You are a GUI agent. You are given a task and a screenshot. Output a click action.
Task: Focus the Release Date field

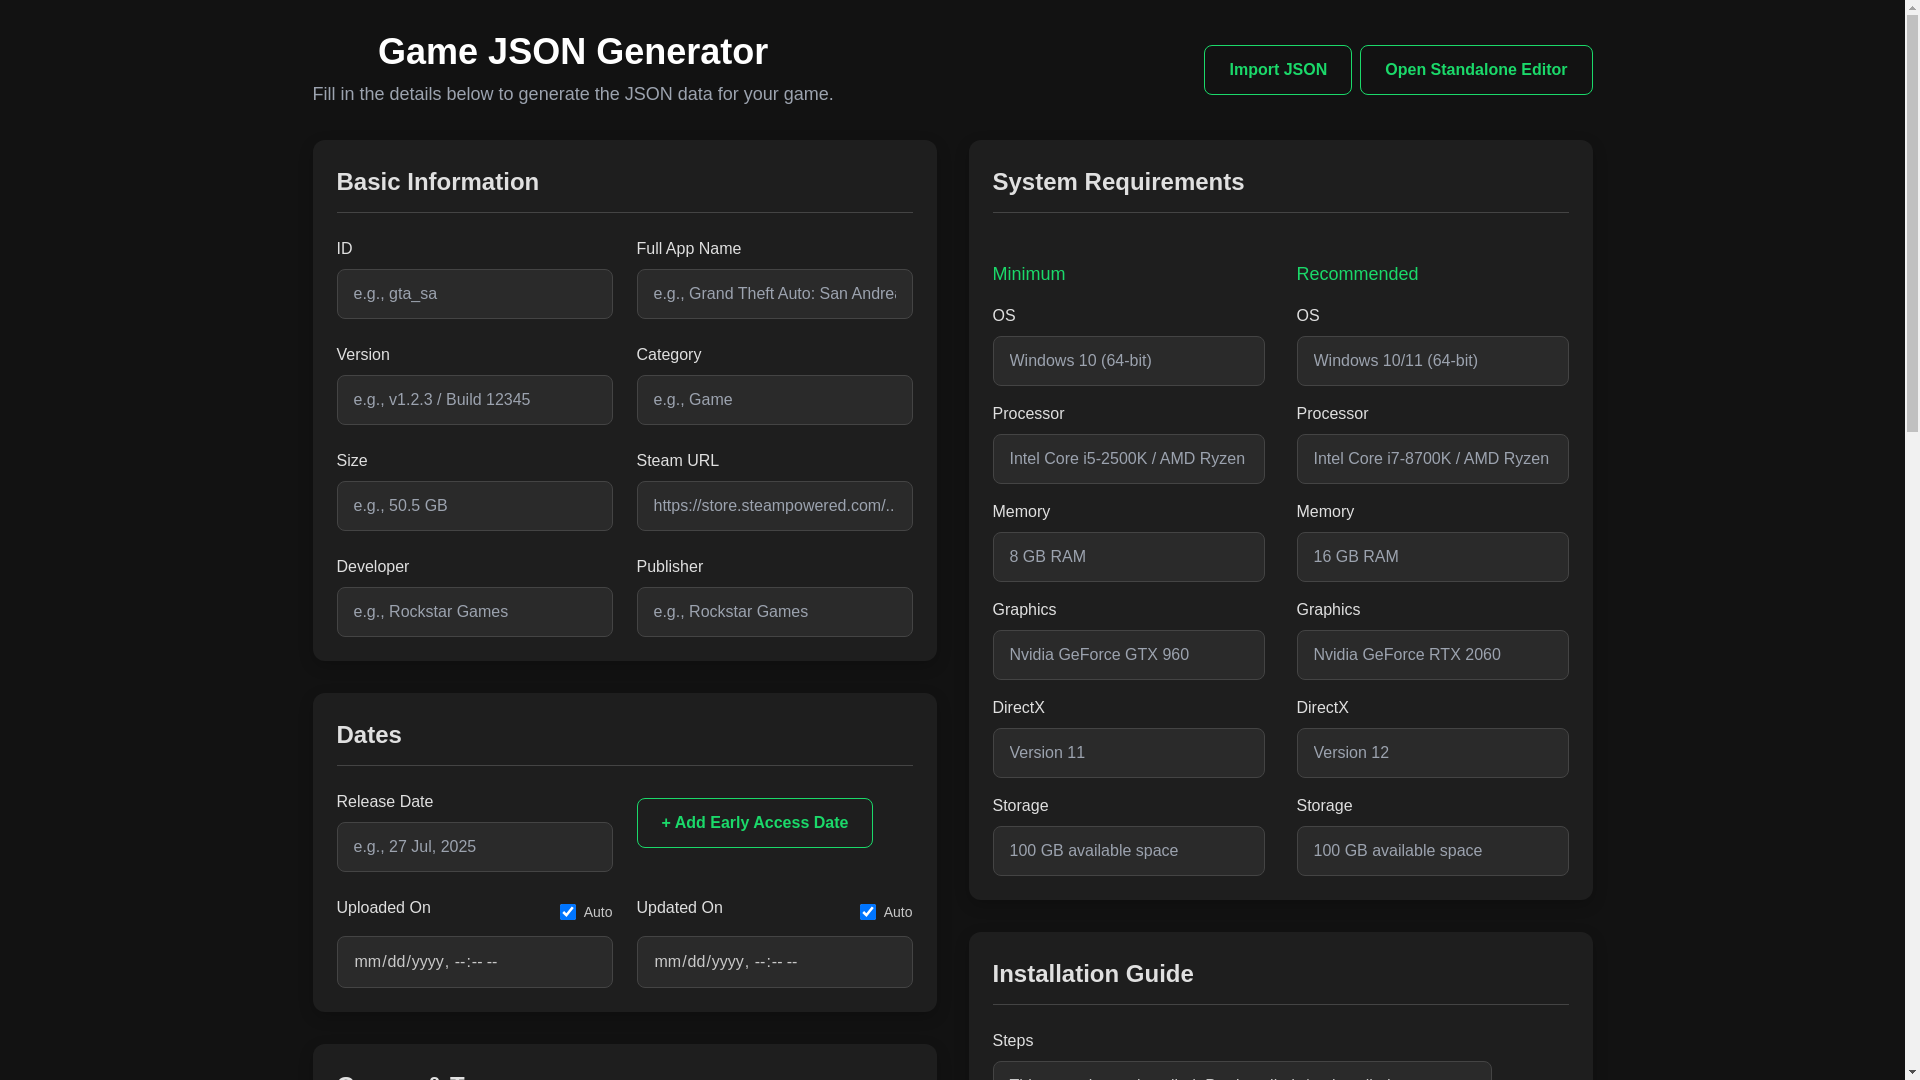click(x=474, y=847)
